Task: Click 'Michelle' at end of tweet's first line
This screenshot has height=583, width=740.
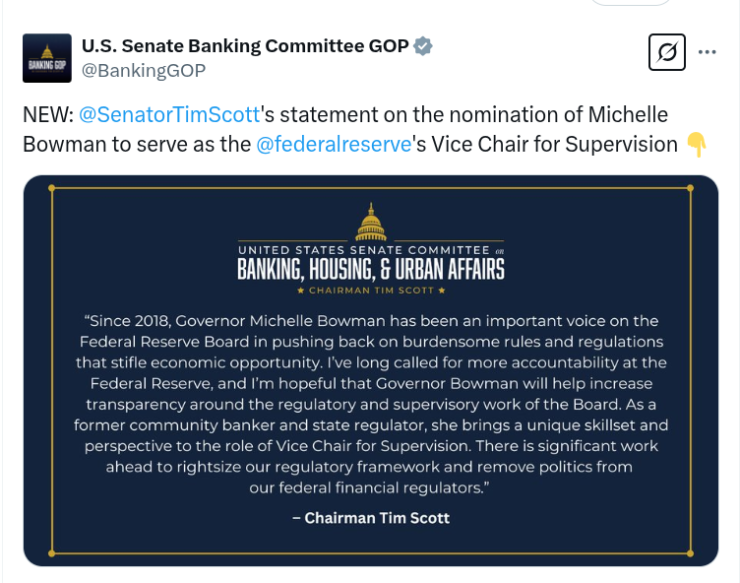Action: [x=628, y=115]
